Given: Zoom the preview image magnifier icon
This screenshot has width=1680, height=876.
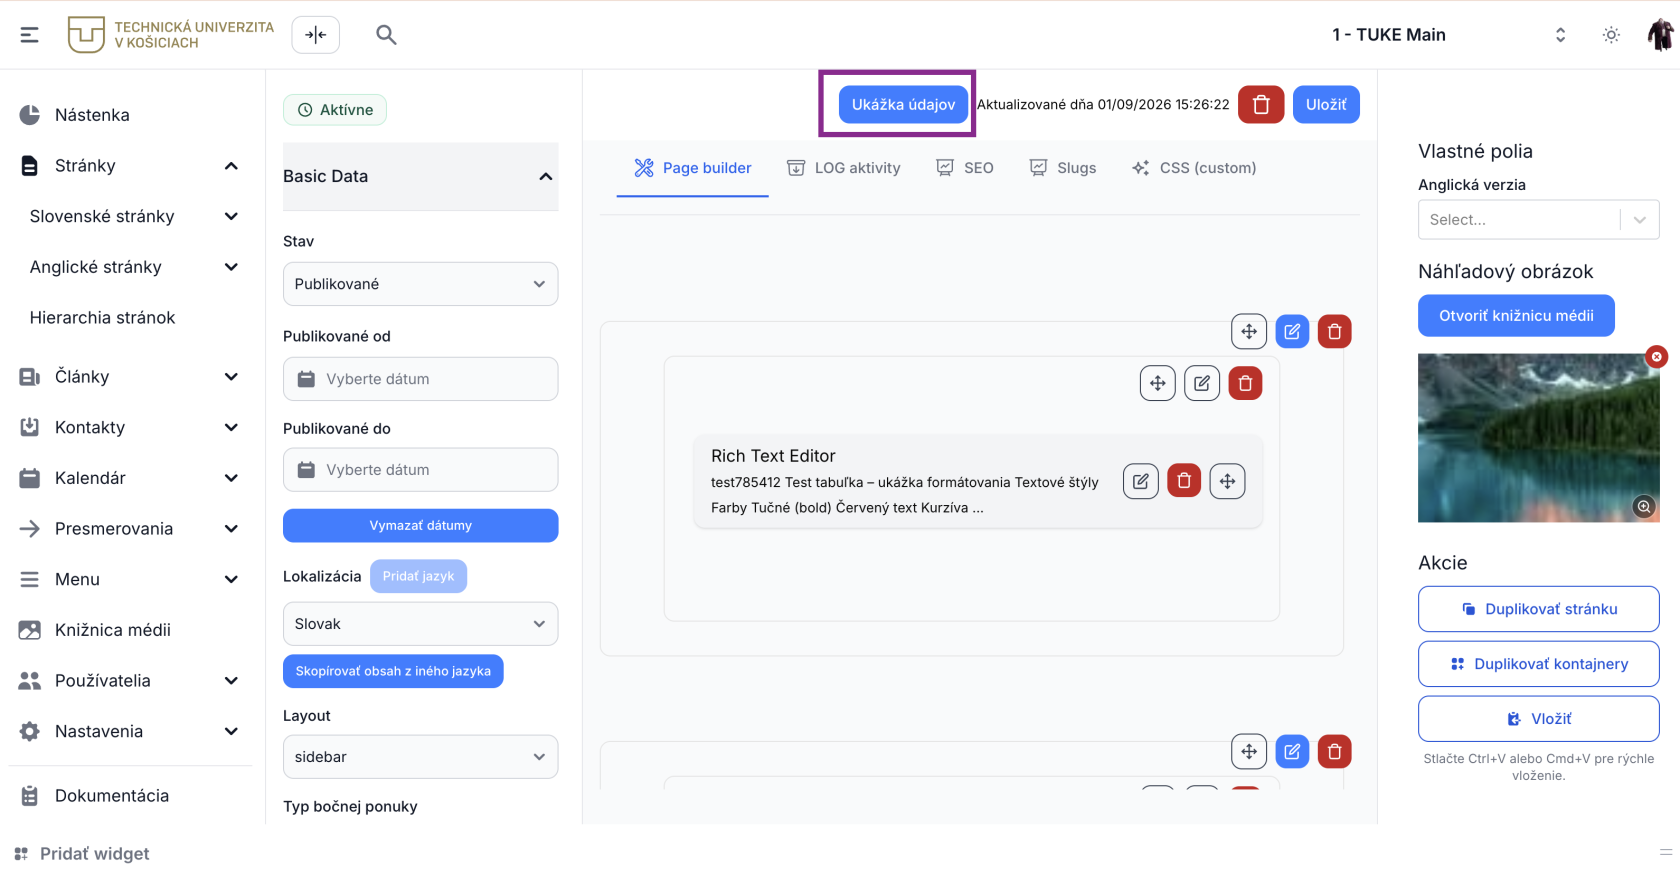Looking at the screenshot, I should (1644, 506).
